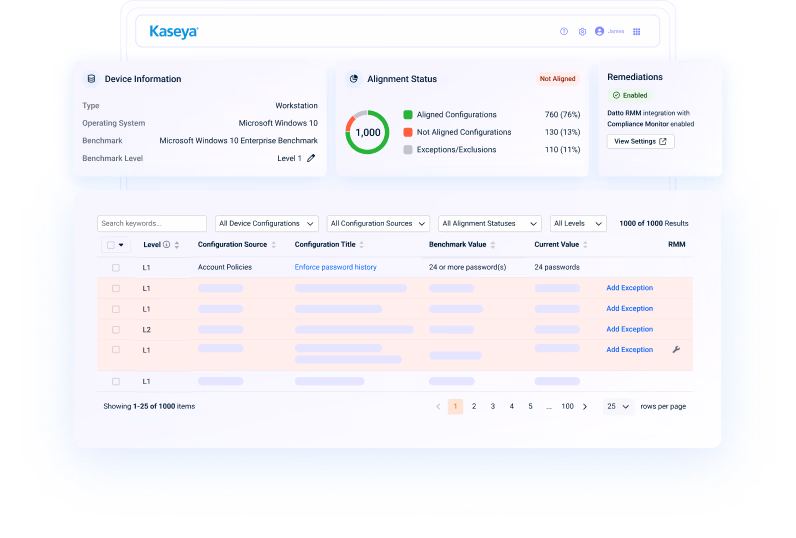796x538 pixels.
Task: Click the '110 (11%)' value
Action: (x=562, y=150)
